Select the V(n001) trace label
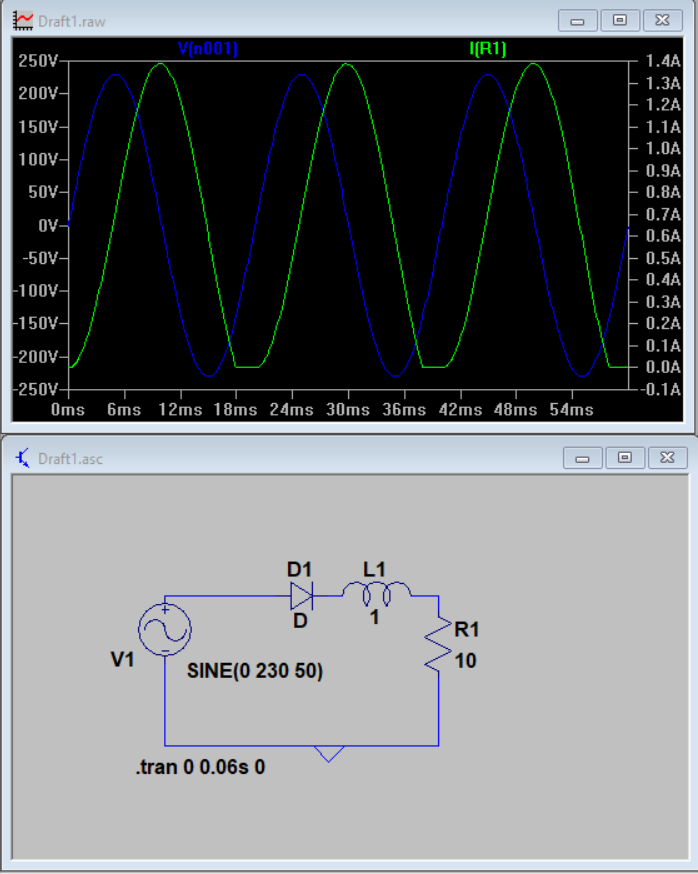Image resolution: width=698 pixels, height=874 pixels. click(208, 48)
